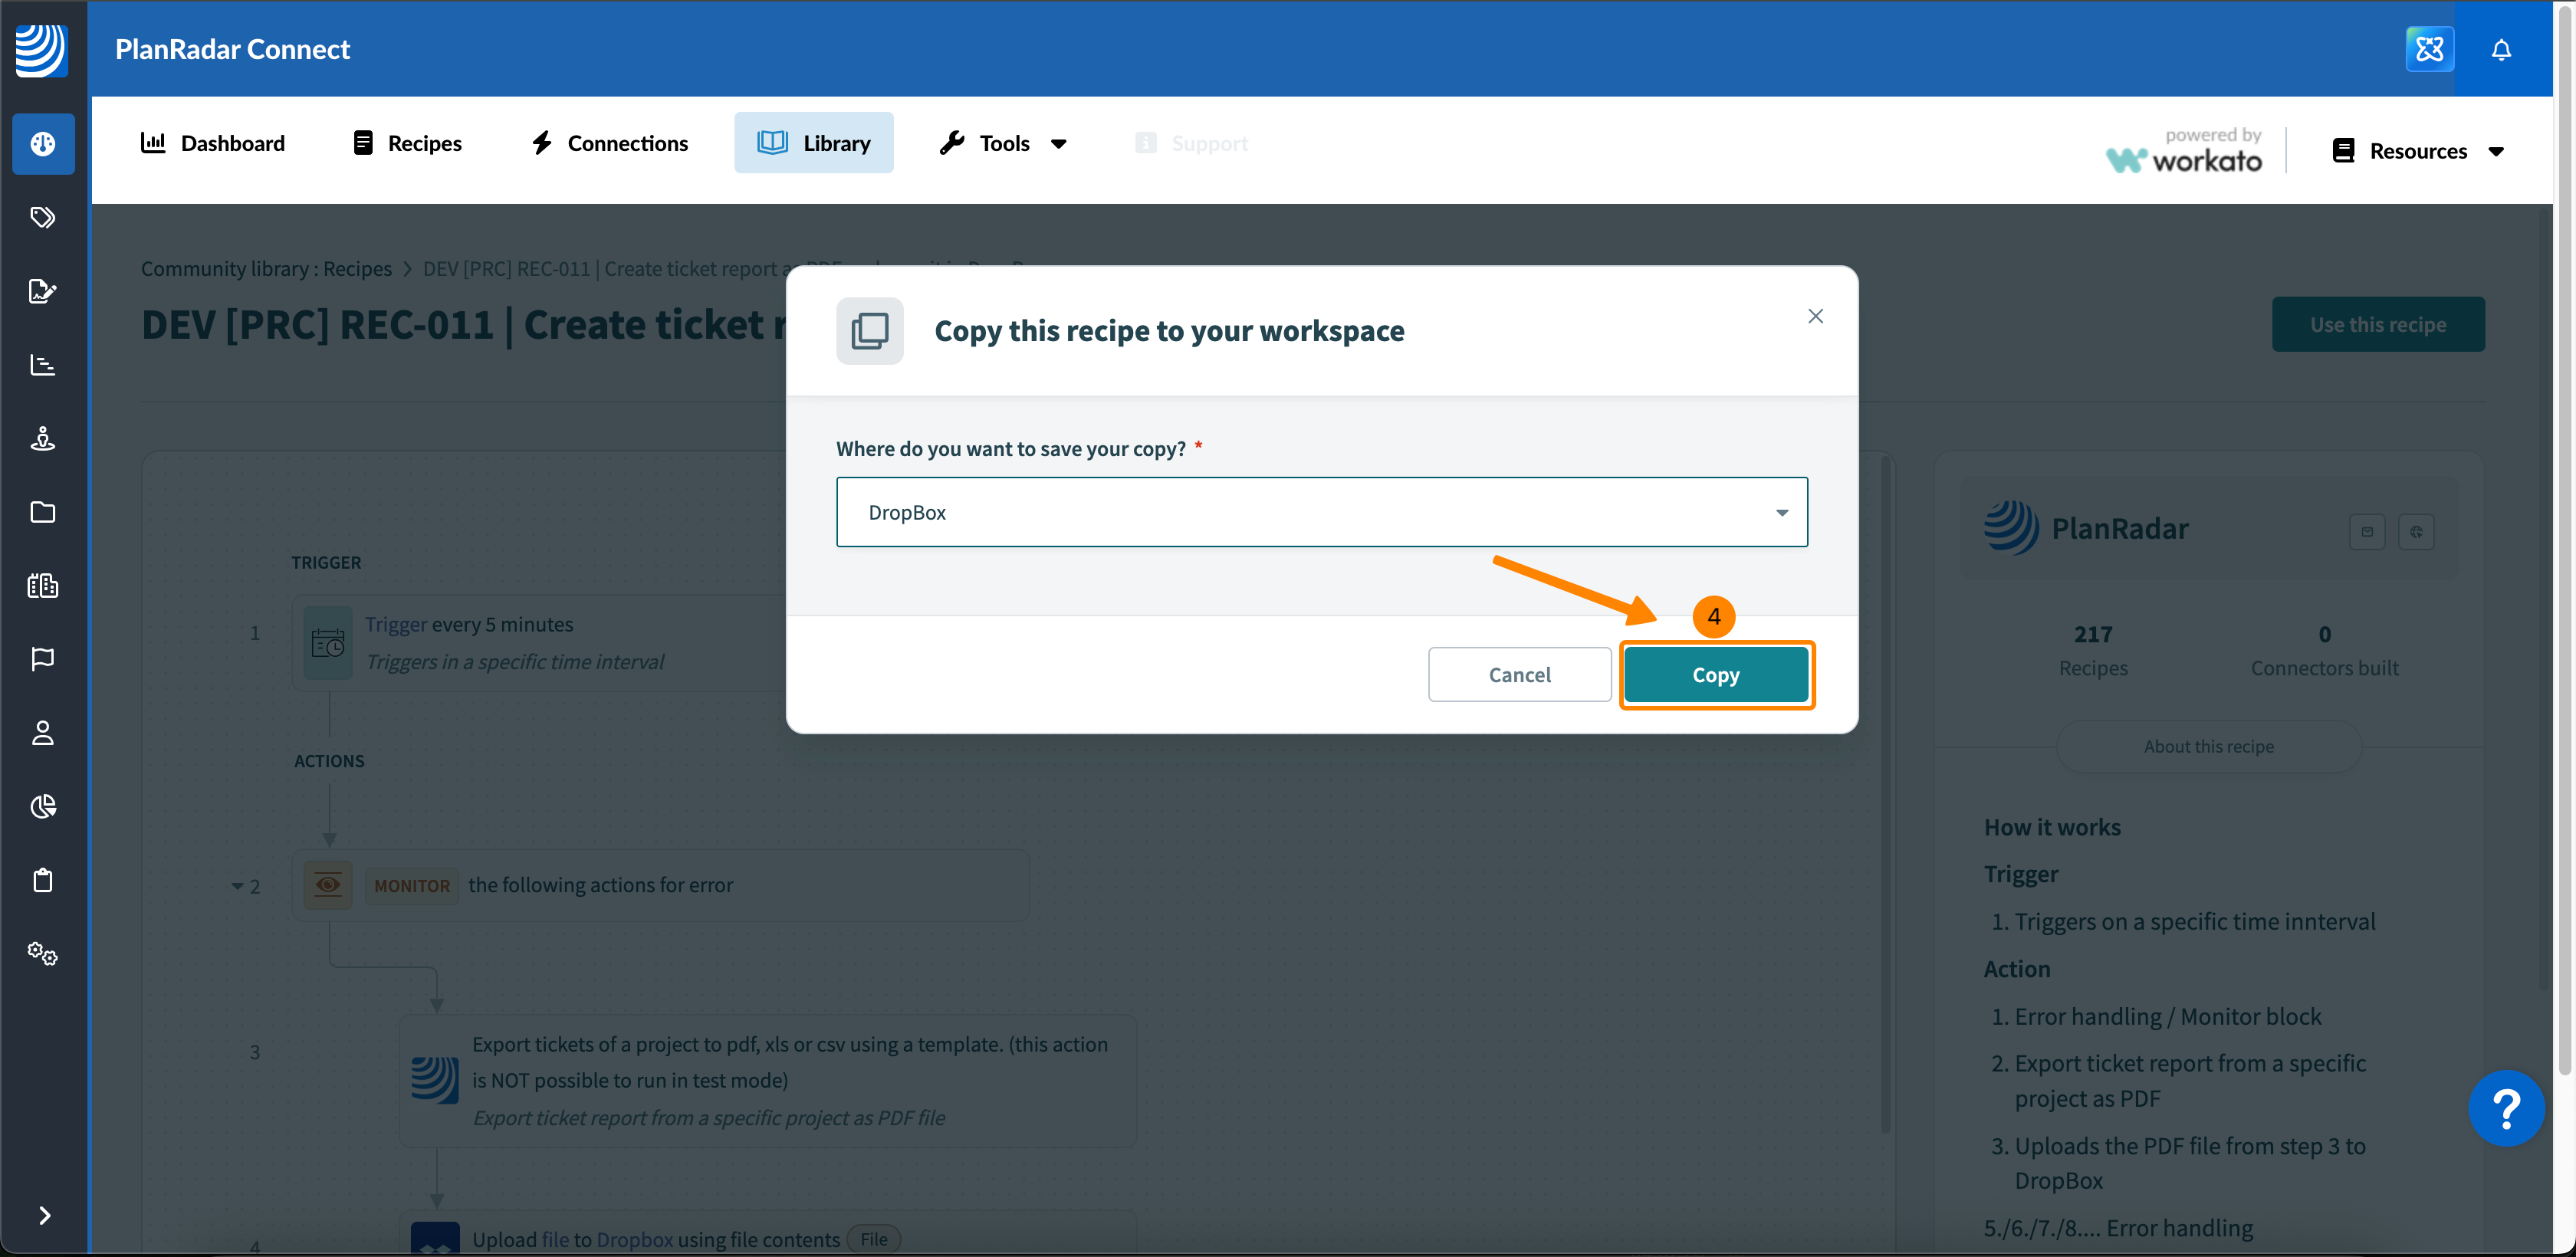
Task: Click Cancel in copy recipe dialog
Action: [x=1519, y=675]
